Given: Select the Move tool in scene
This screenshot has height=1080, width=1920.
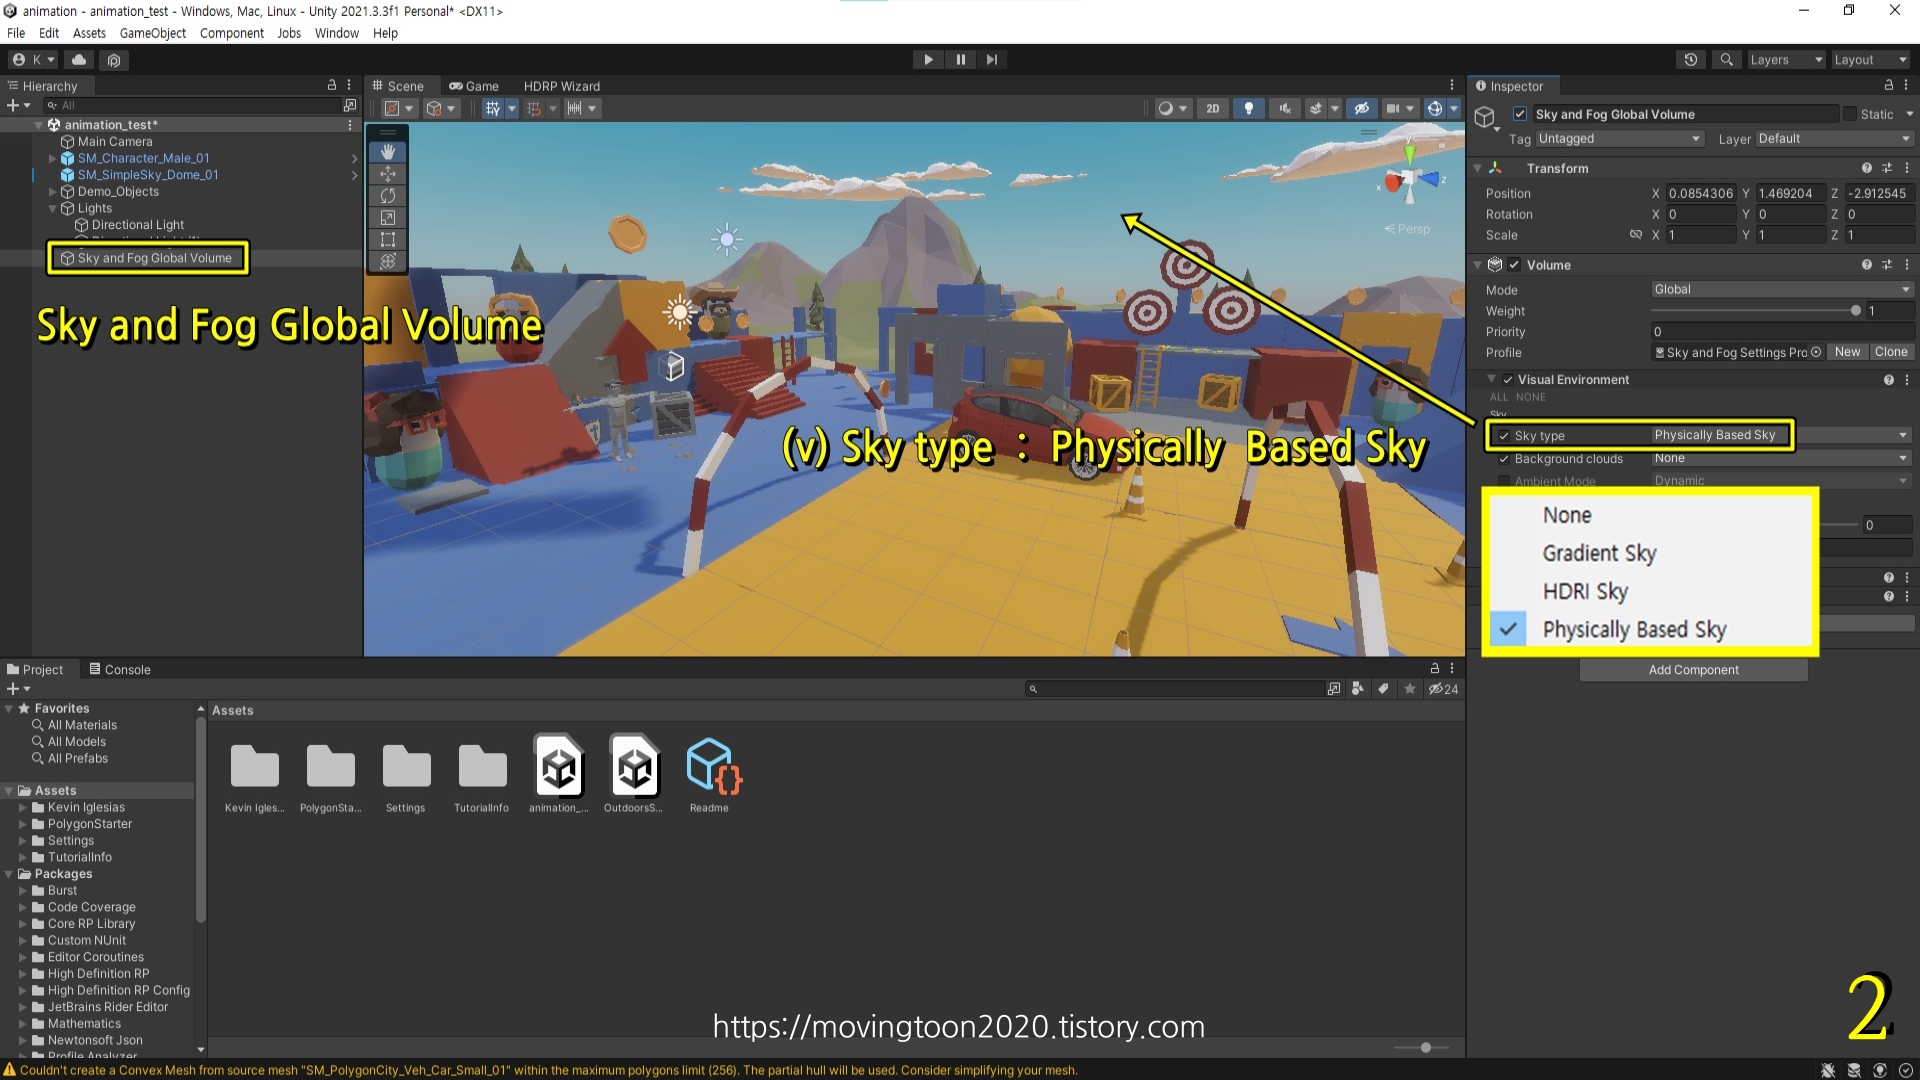Looking at the screenshot, I should pos(388,174).
